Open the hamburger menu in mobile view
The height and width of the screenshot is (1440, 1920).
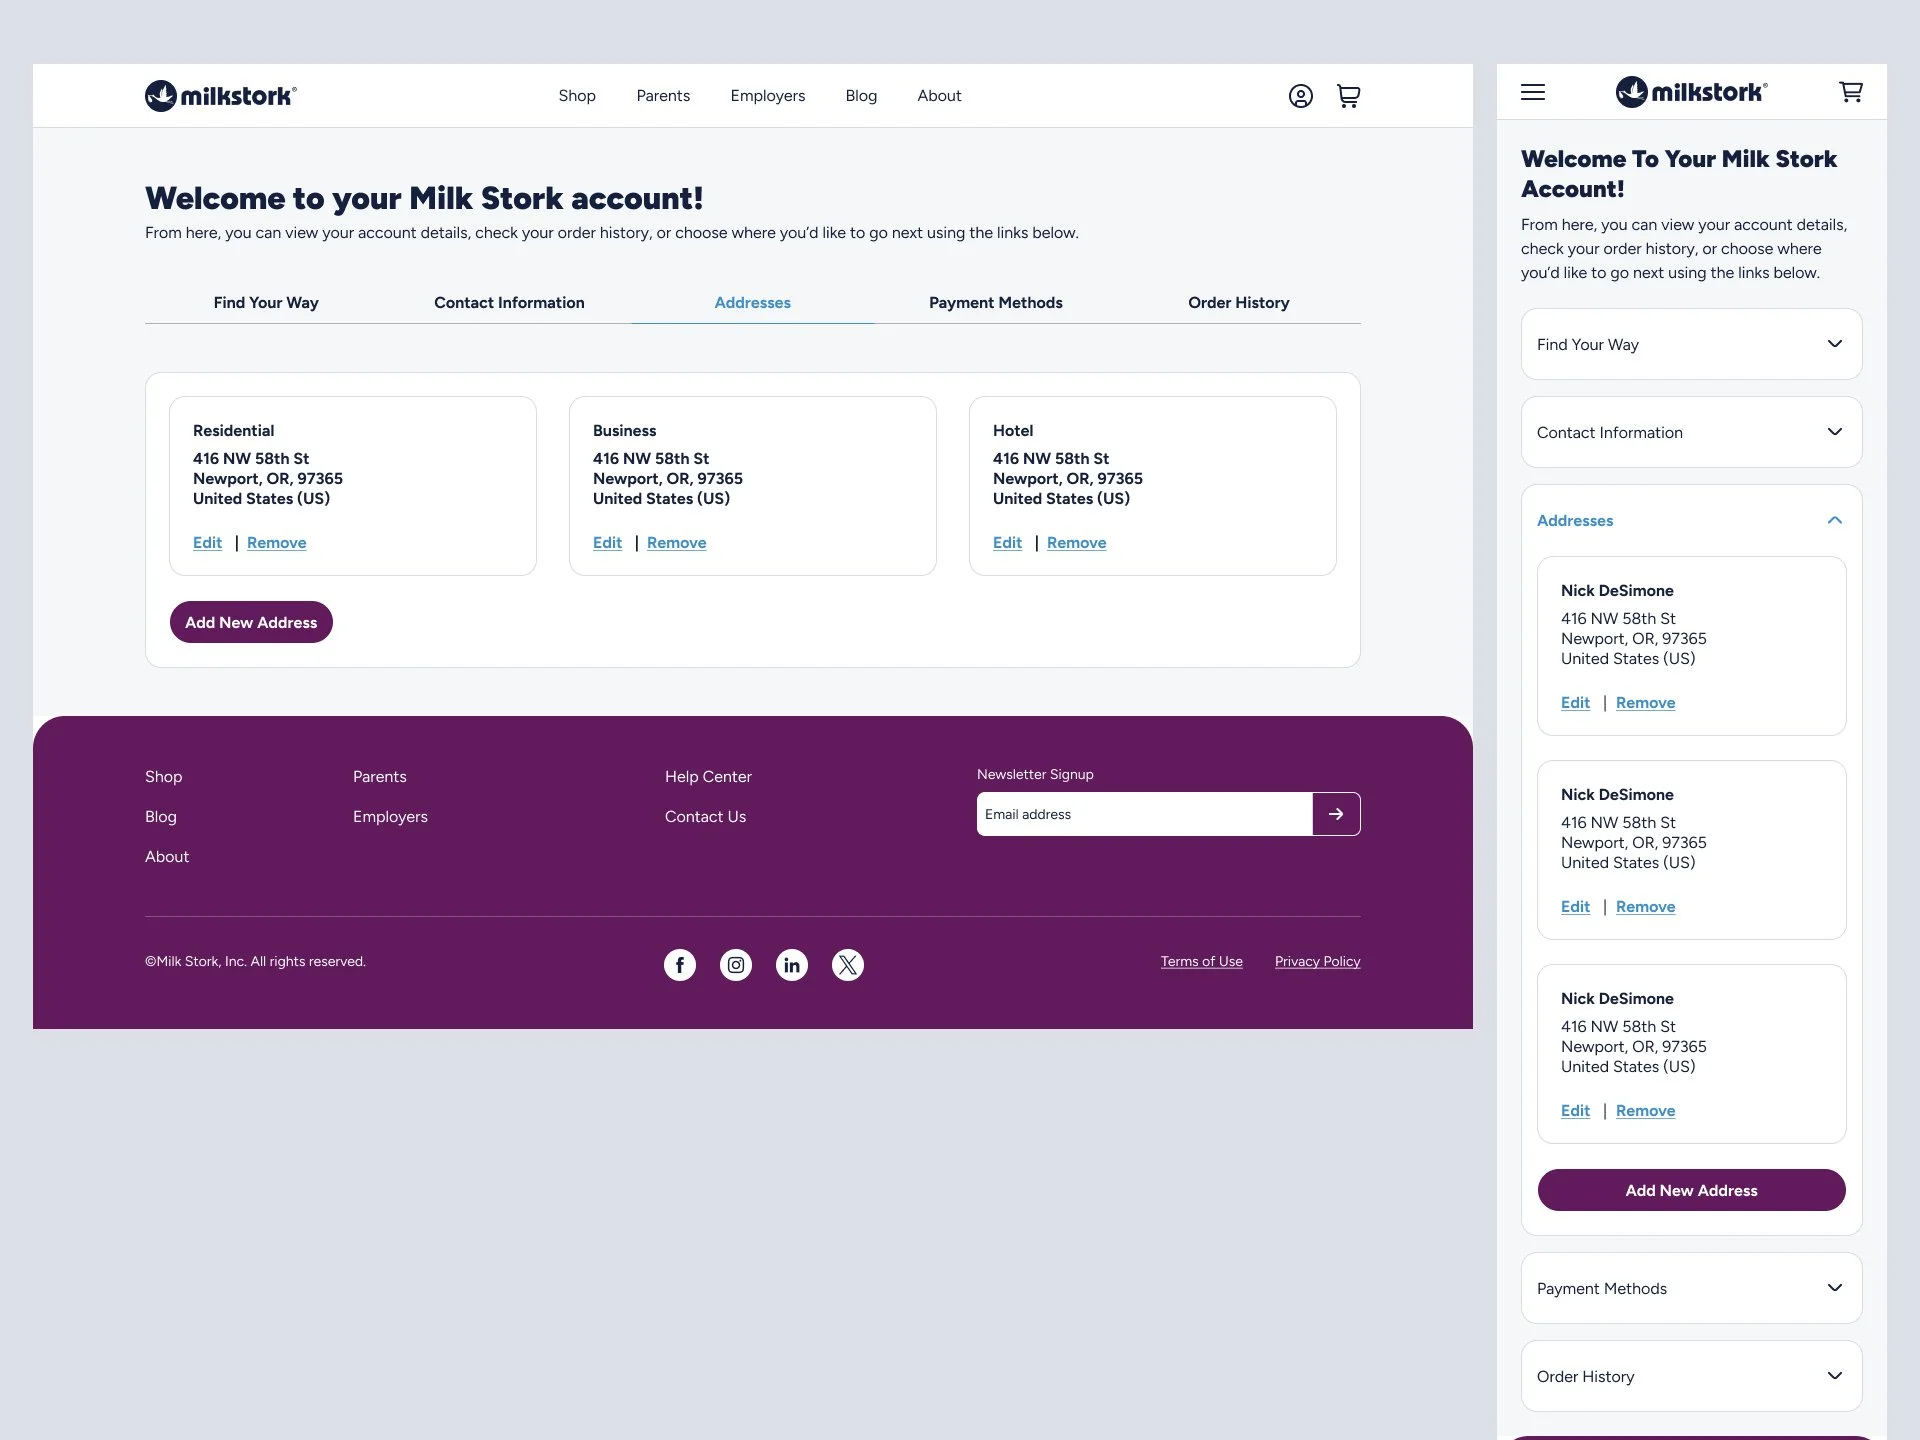(x=1531, y=92)
